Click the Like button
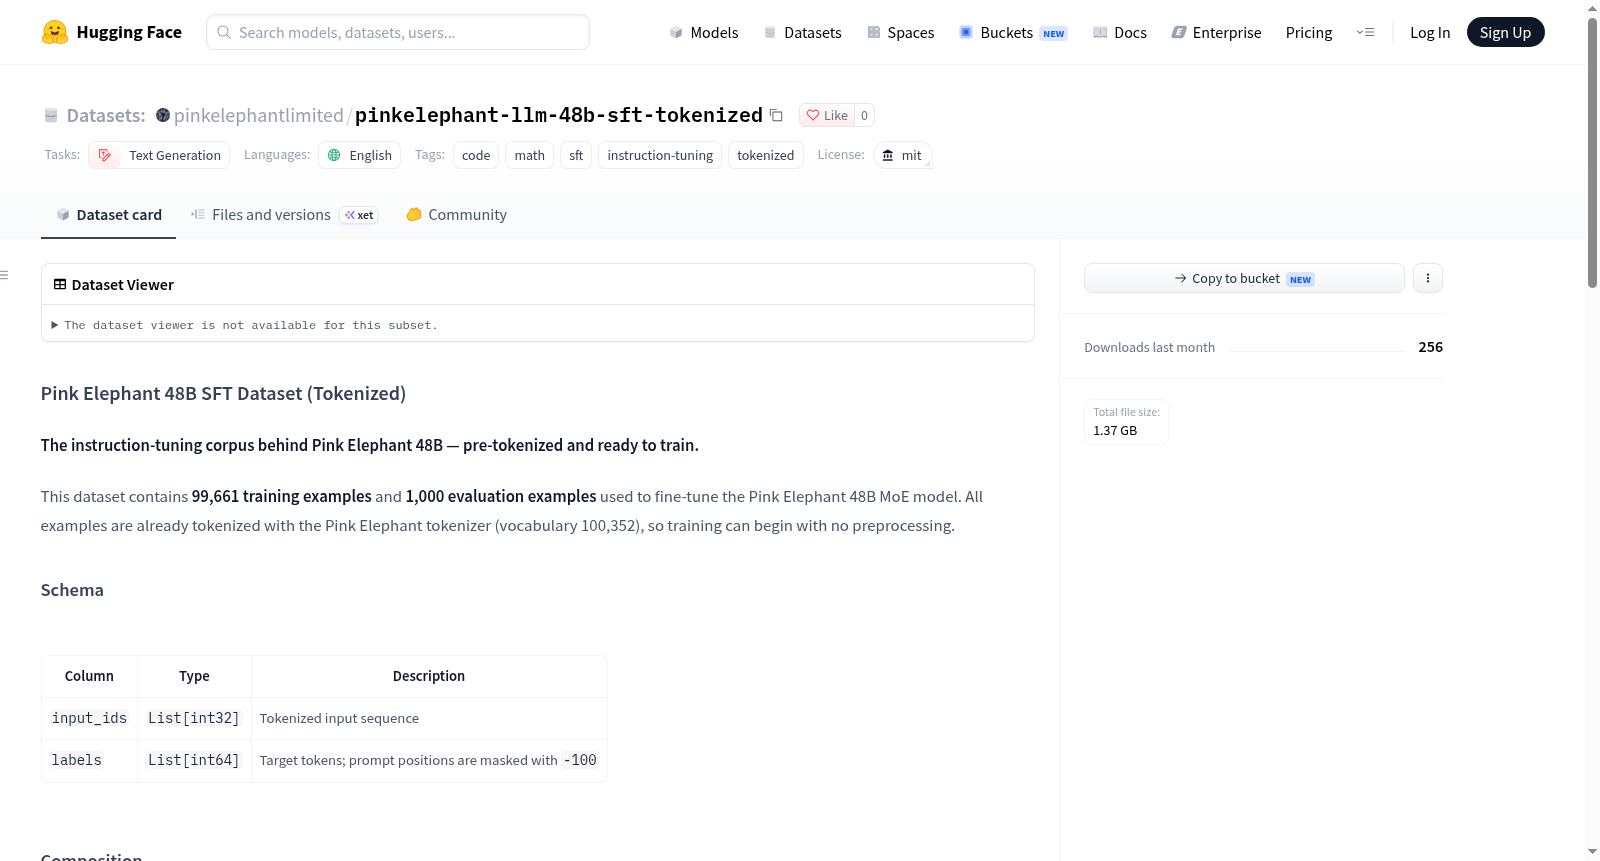Screen dimensions: 1600x861 tap(827, 115)
